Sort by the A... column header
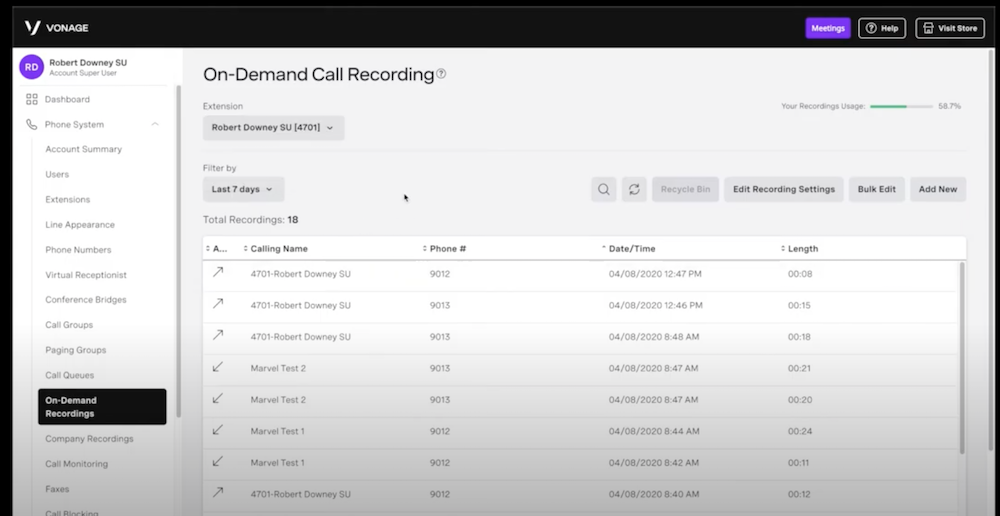The width and height of the screenshot is (1000, 516). [217, 249]
